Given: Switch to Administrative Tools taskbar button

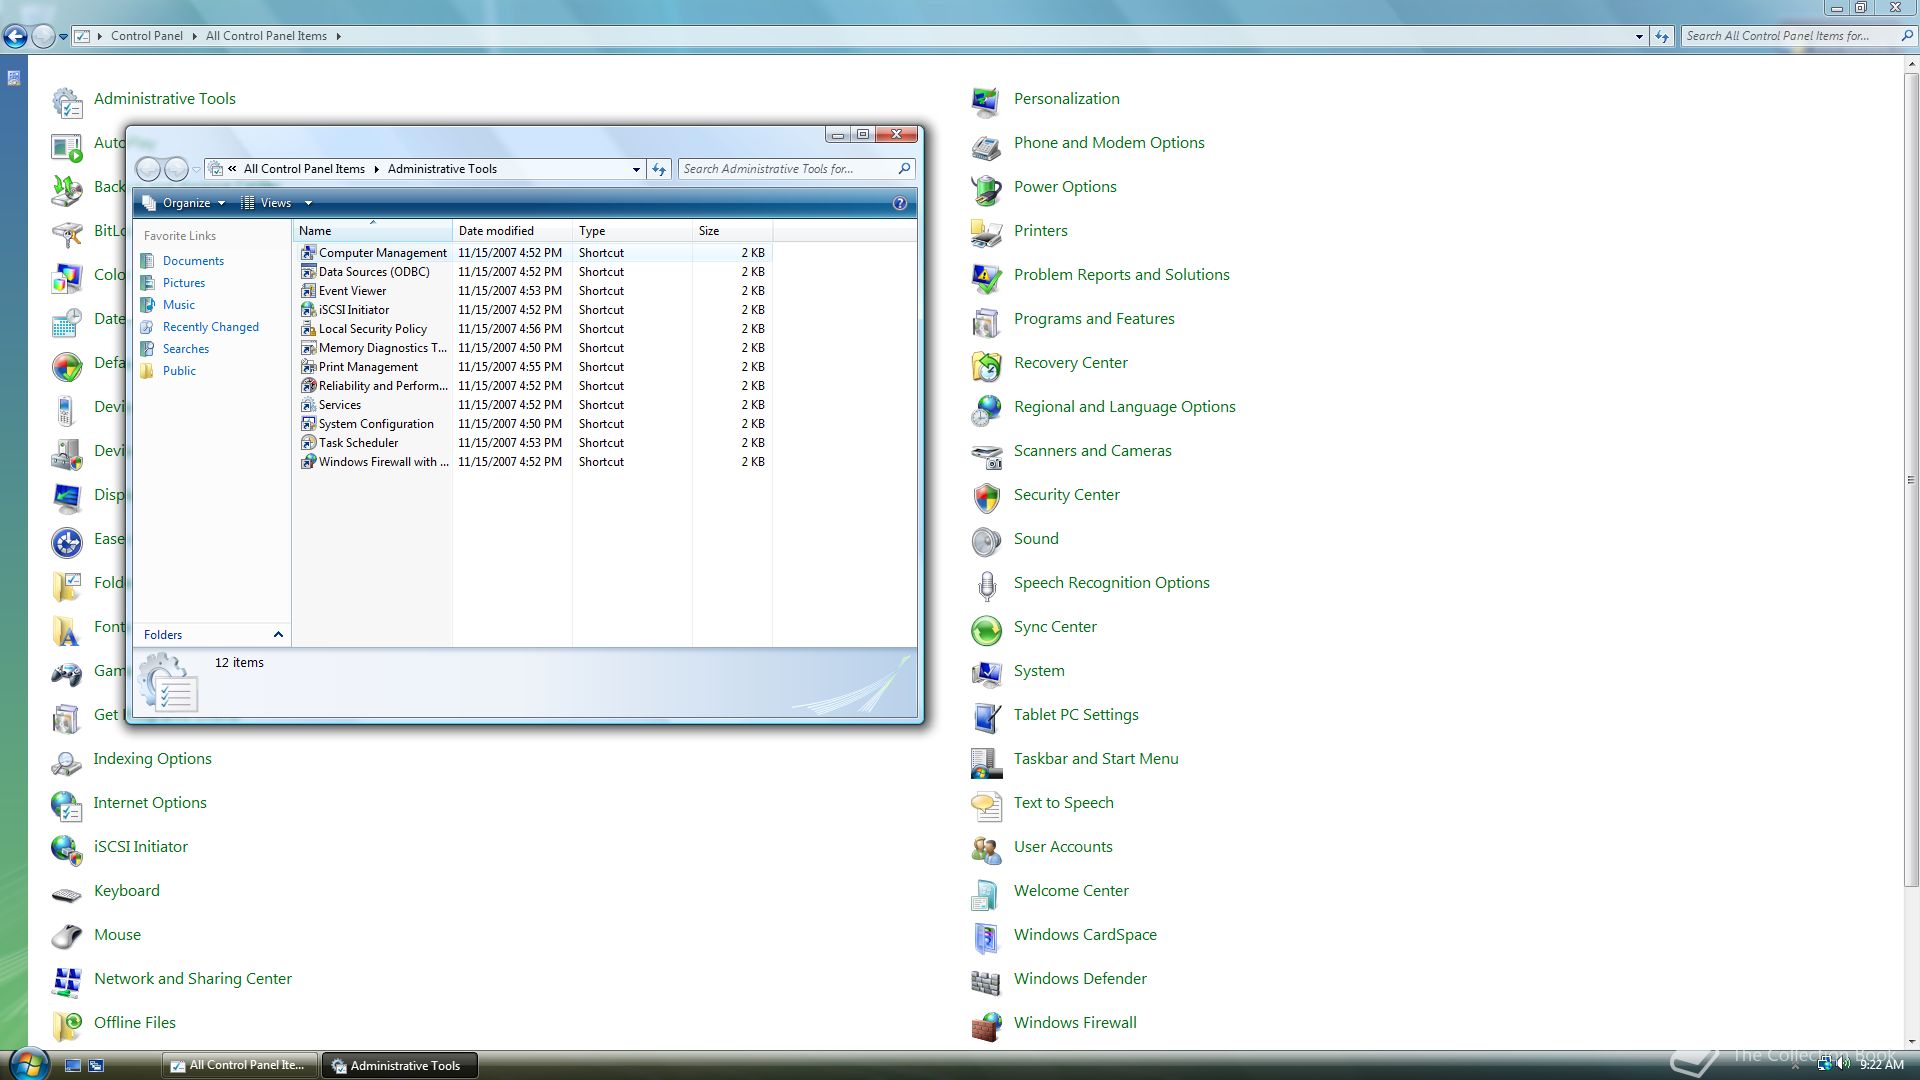Looking at the screenshot, I should click(400, 1065).
